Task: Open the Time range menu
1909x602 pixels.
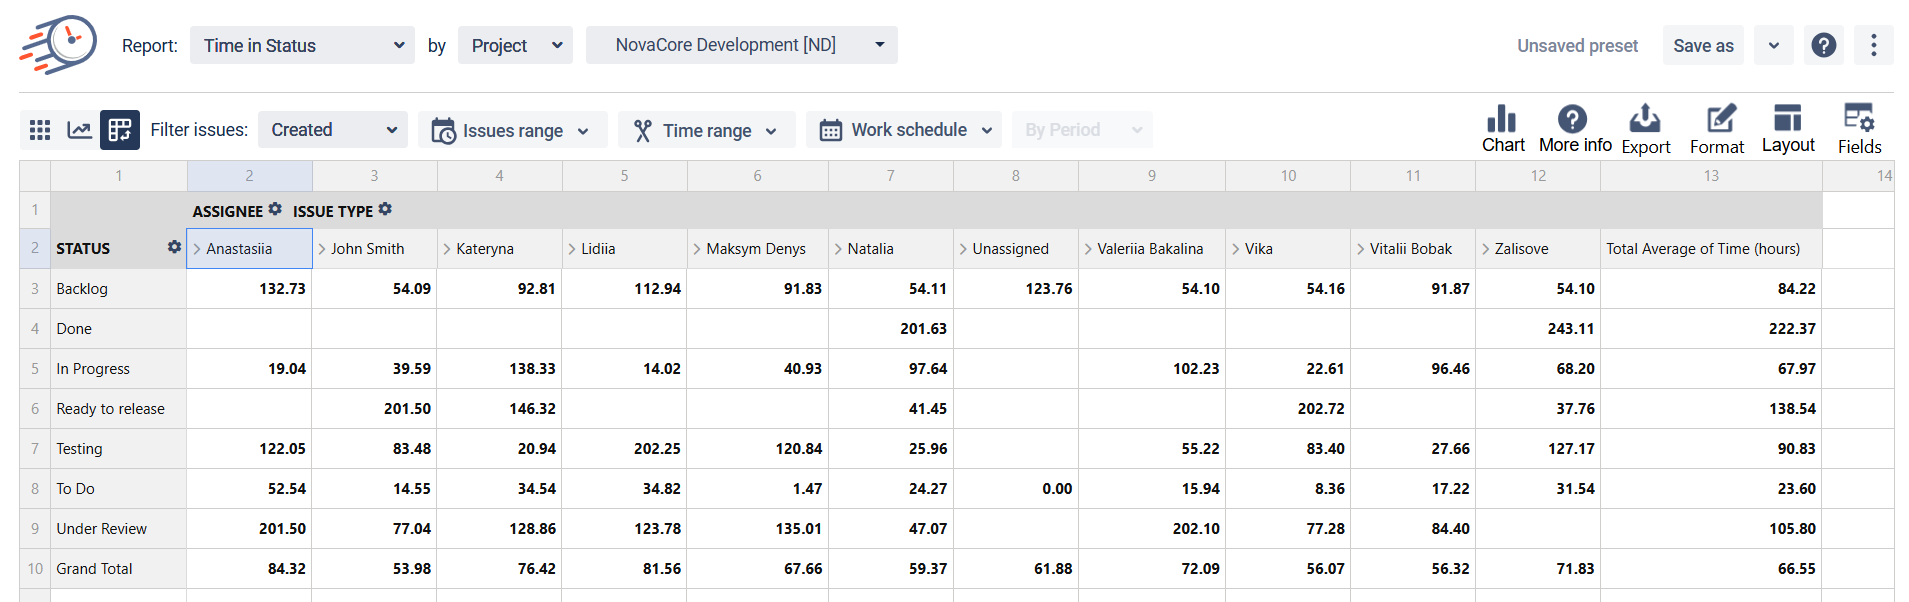Action: pyautogui.click(x=705, y=131)
